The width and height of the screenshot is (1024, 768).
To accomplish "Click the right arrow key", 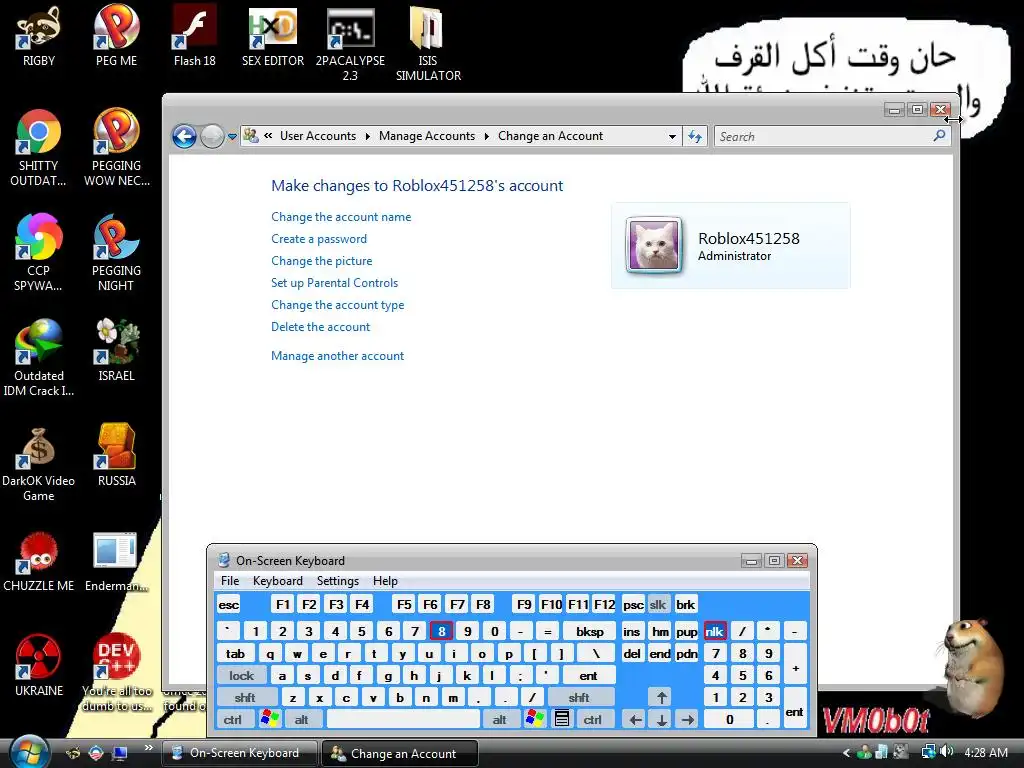I will coord(687,720).
